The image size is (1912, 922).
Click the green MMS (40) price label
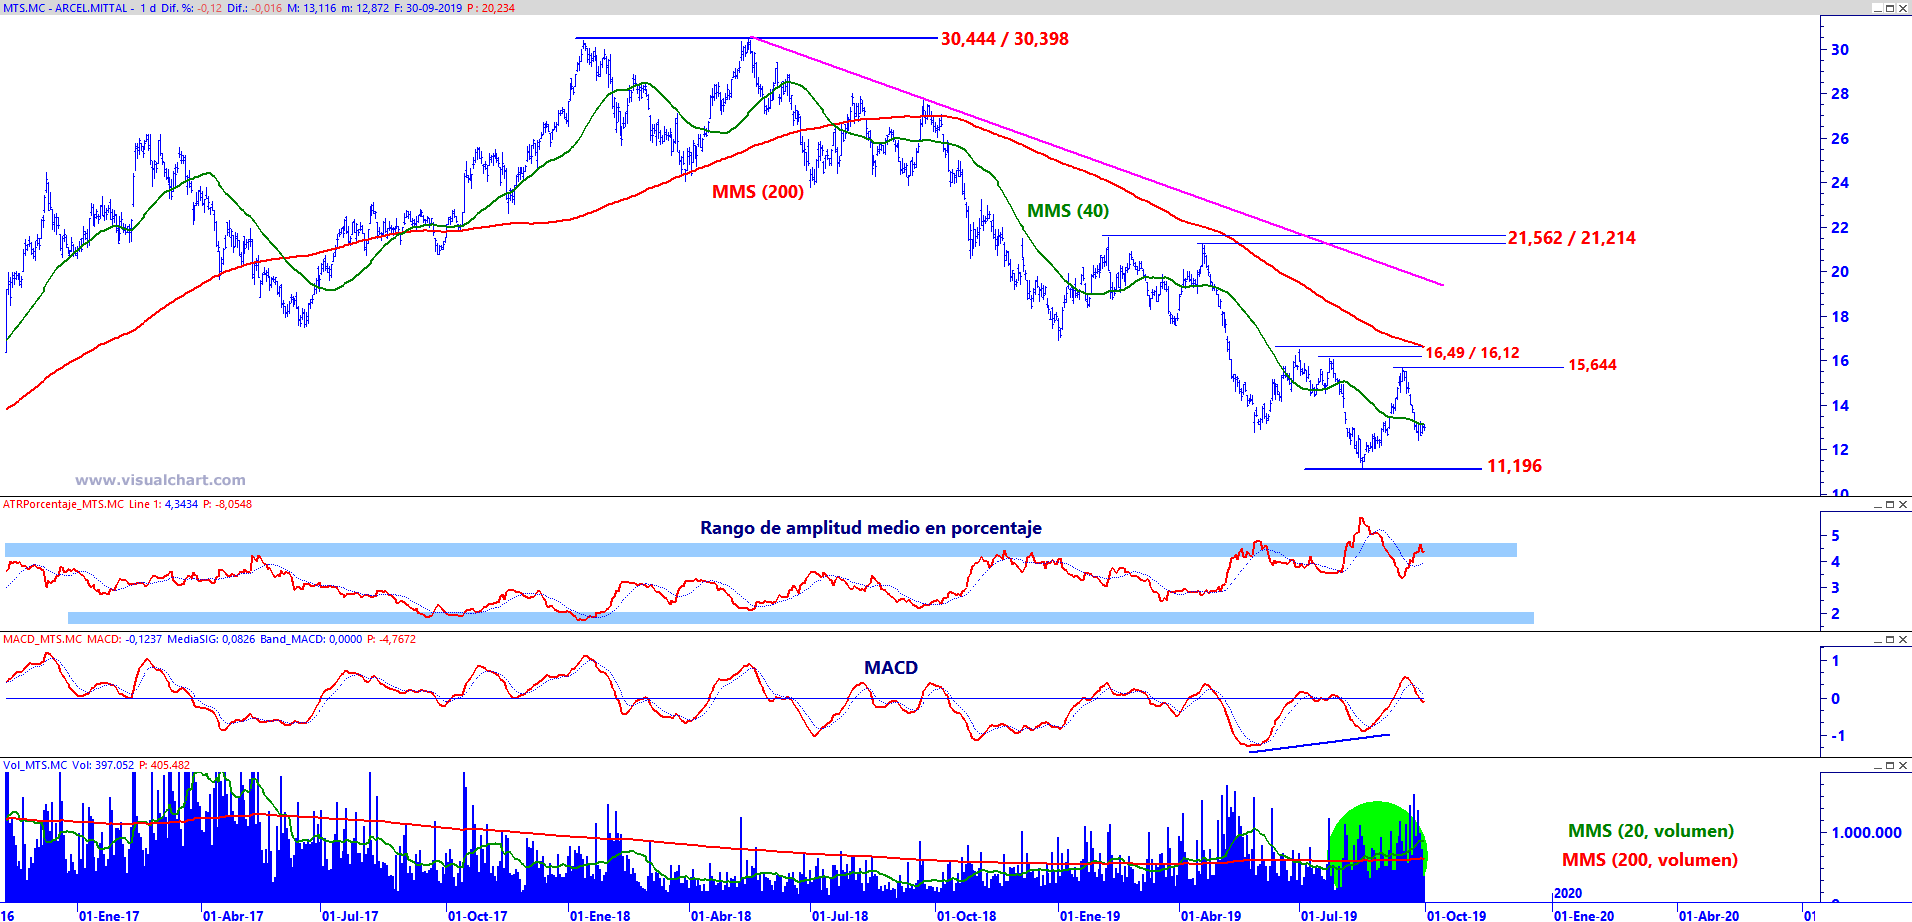pos(1068,211)
